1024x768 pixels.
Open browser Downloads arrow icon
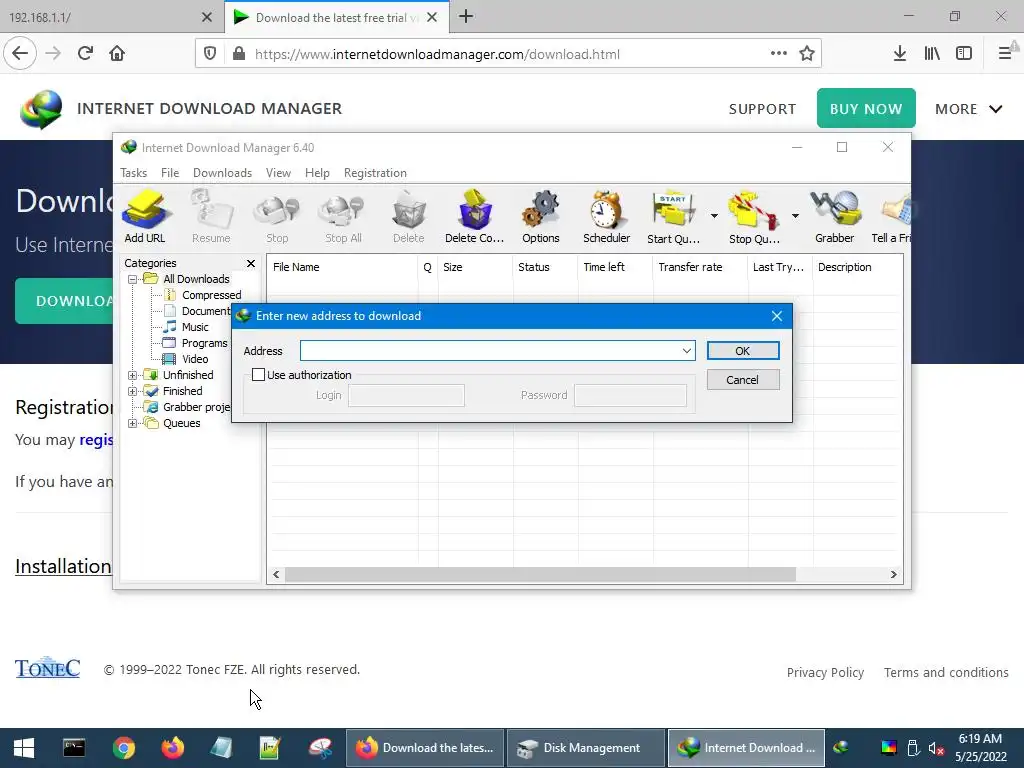(900, 54)
